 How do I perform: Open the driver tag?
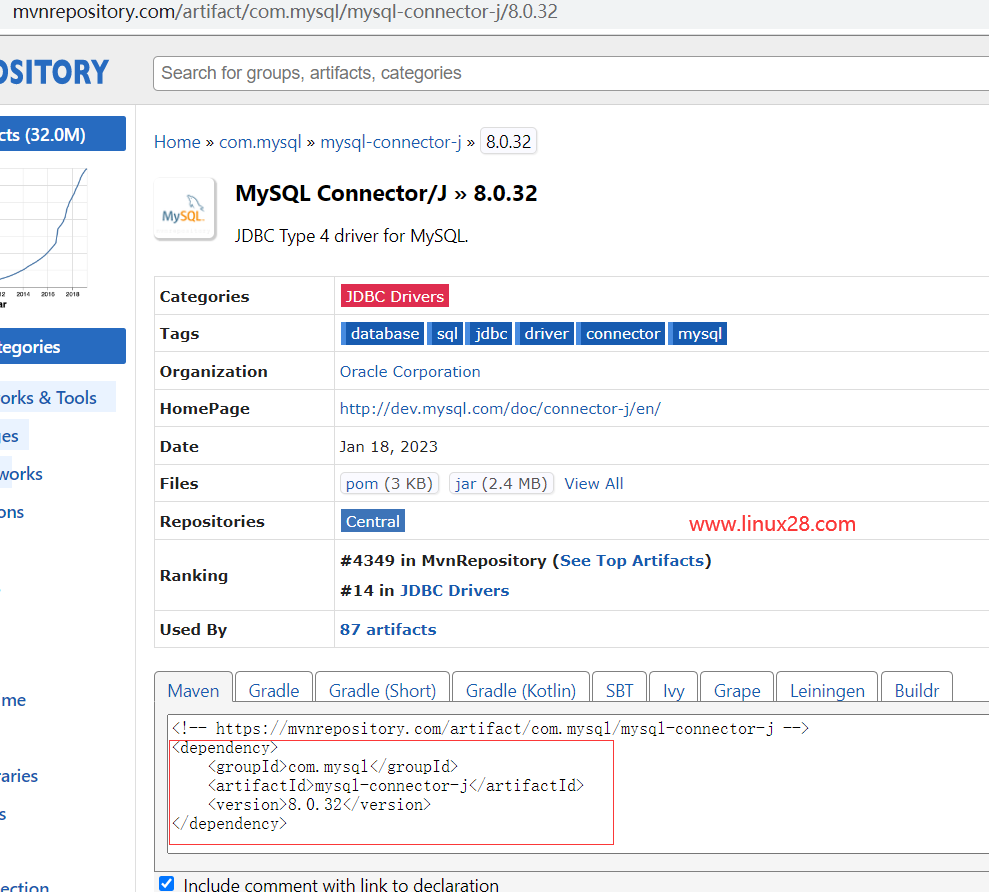[x=546, y=334]
